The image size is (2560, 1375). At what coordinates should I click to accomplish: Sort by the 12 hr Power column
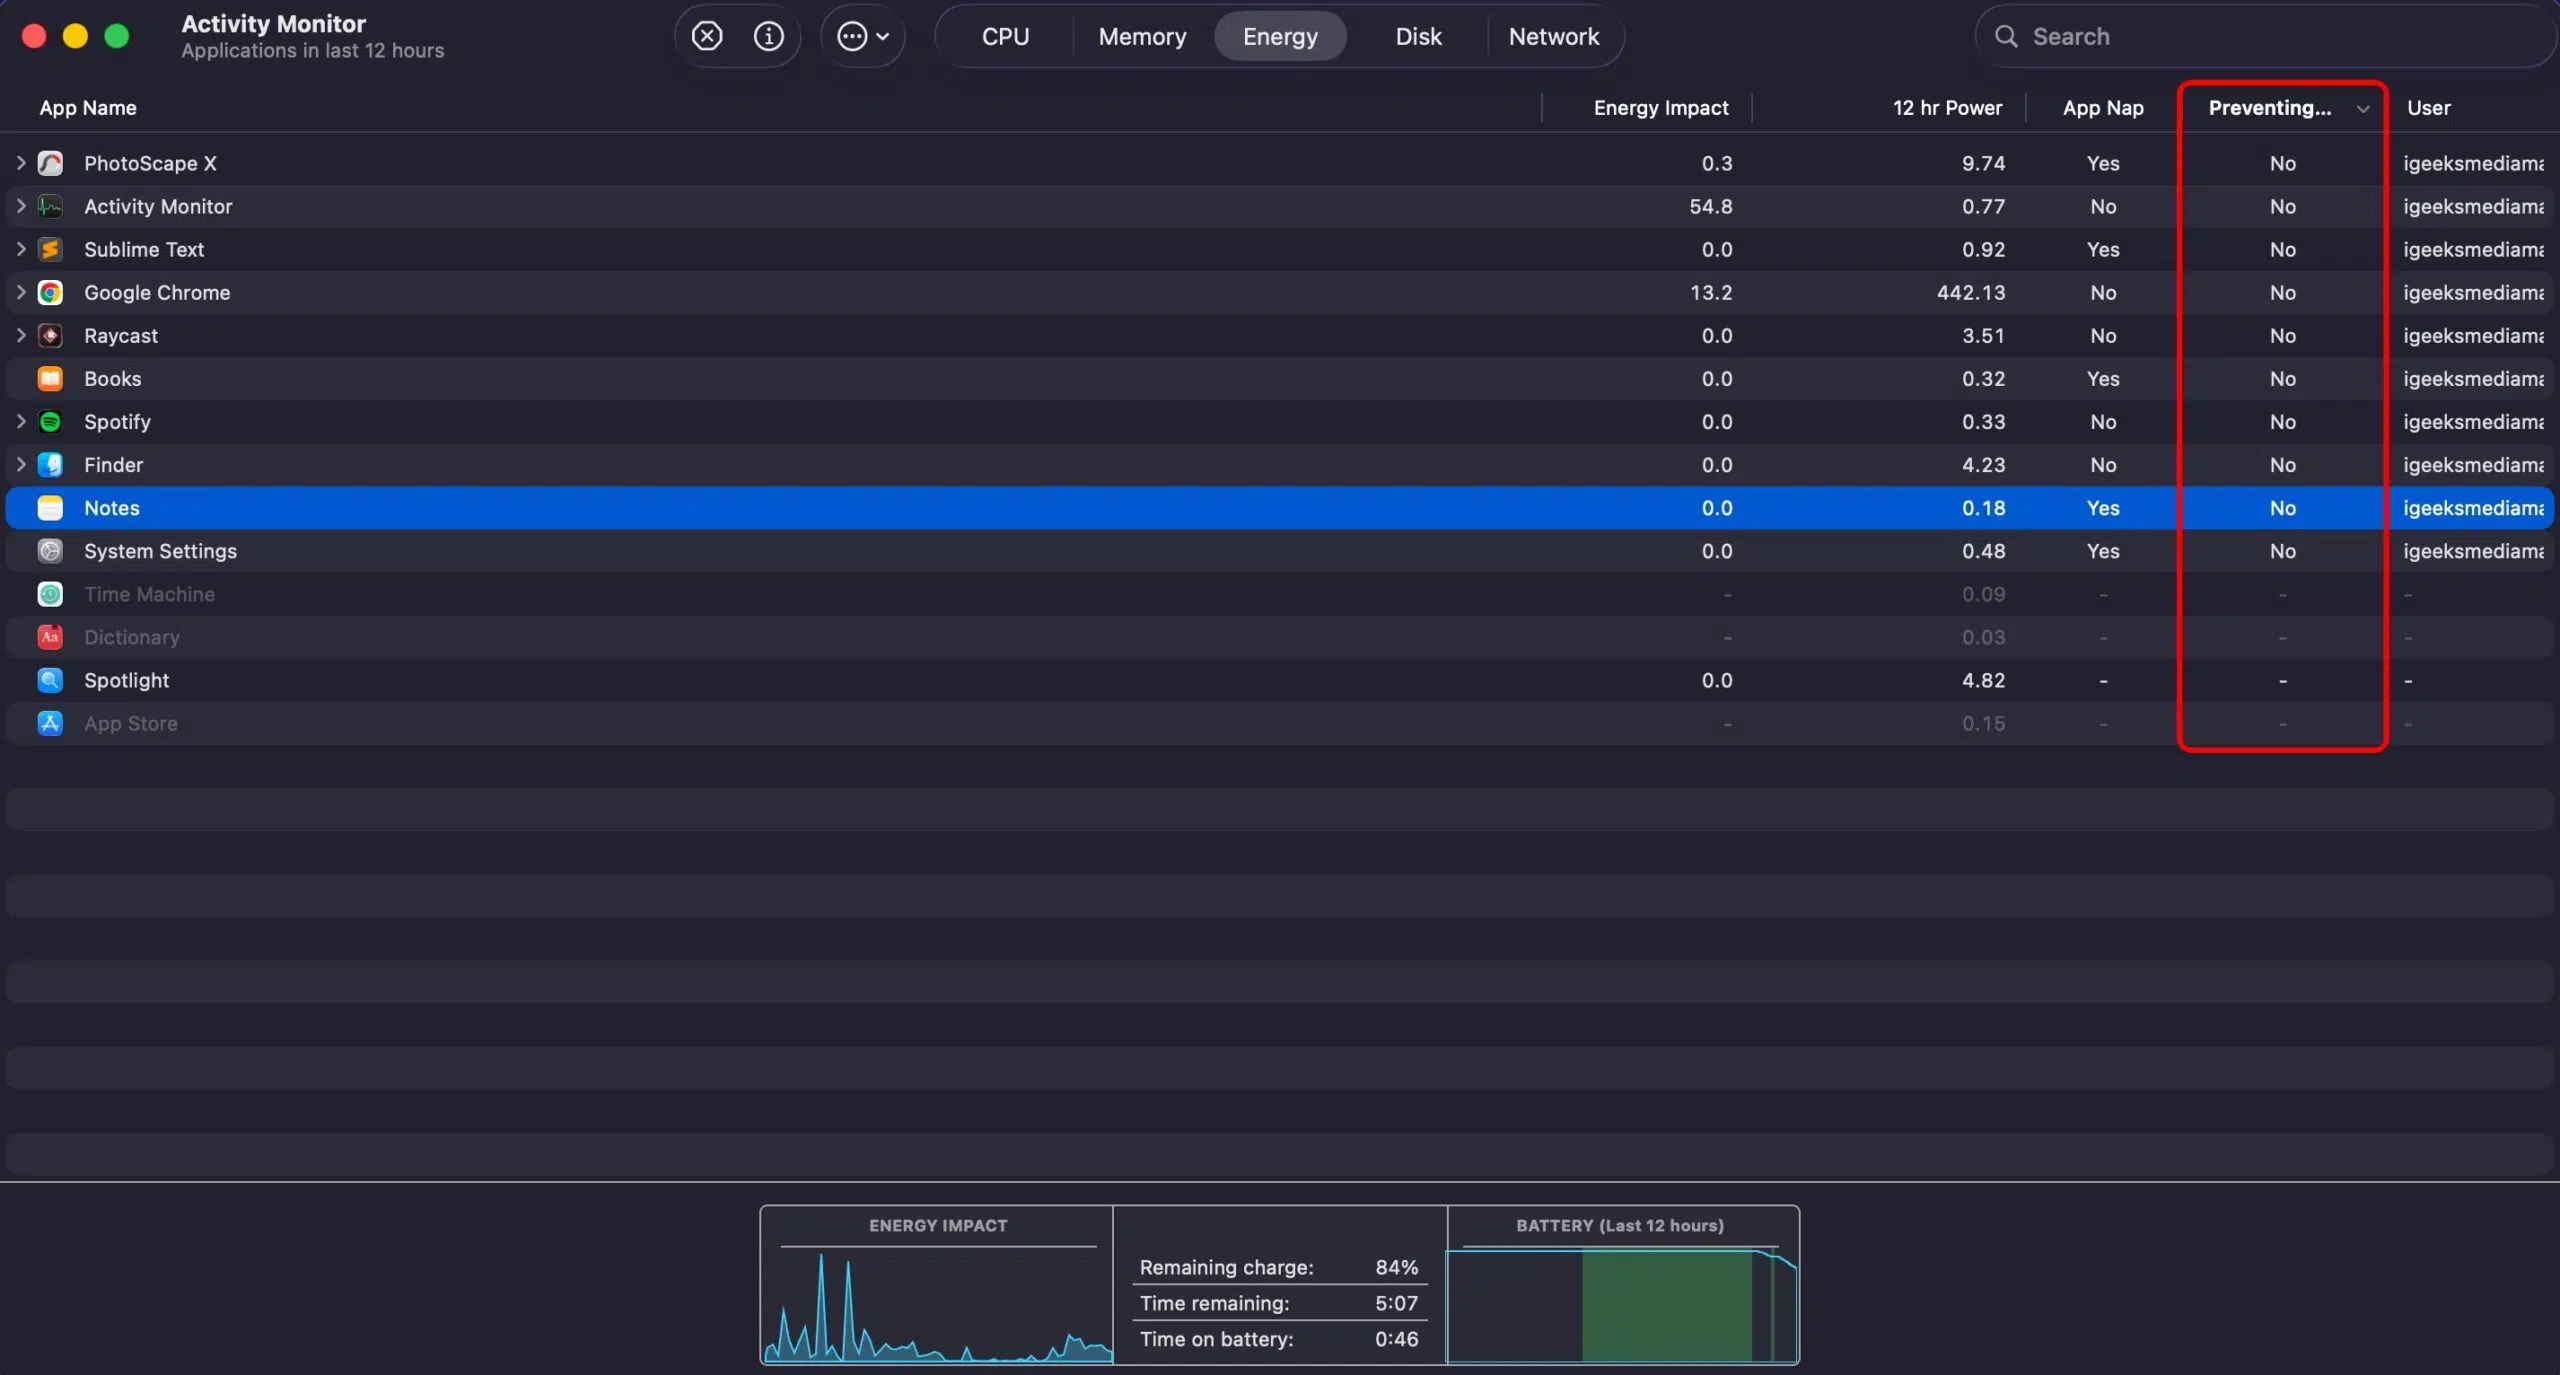point(1947,108)
